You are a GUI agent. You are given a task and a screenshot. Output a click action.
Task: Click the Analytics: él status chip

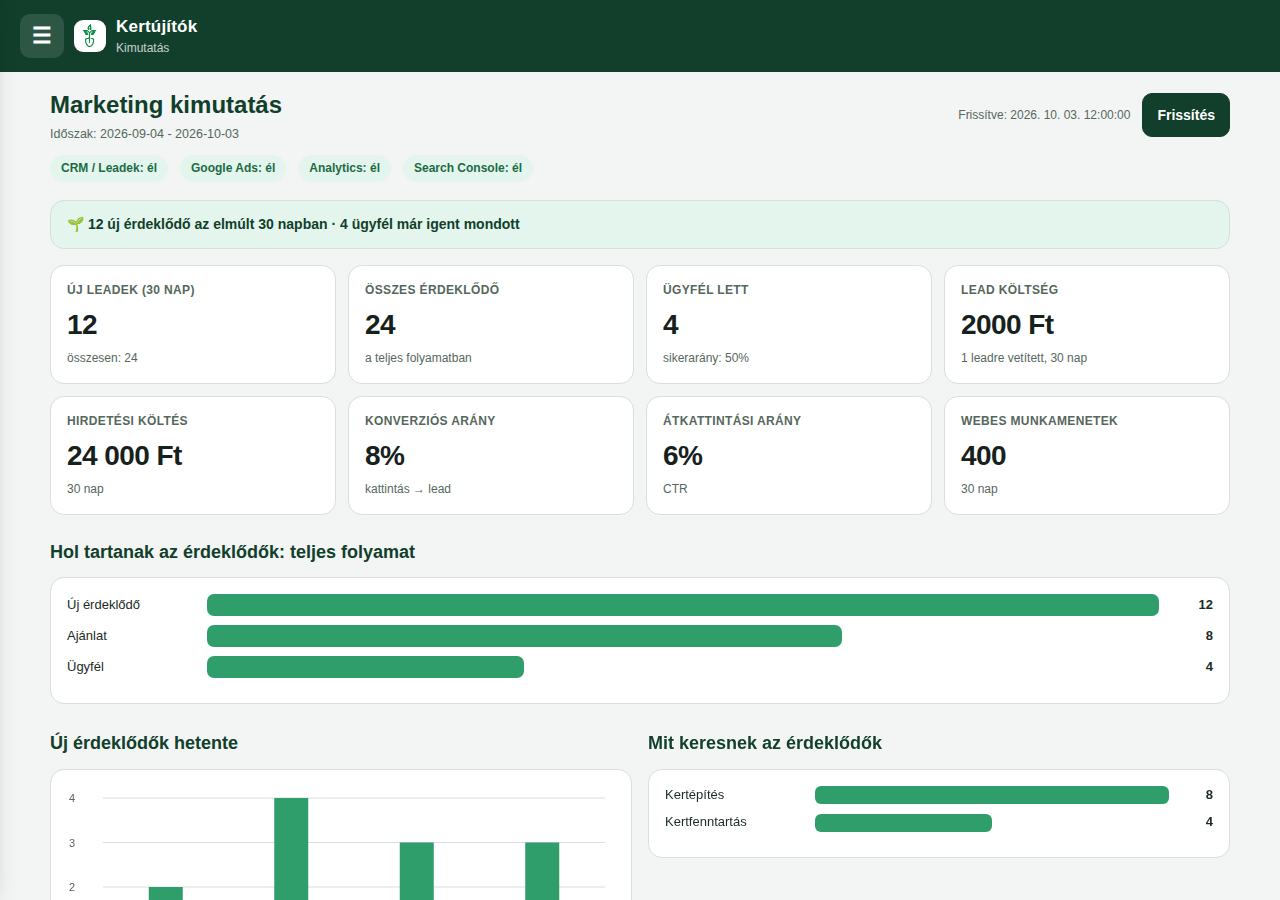coord(344,168)
